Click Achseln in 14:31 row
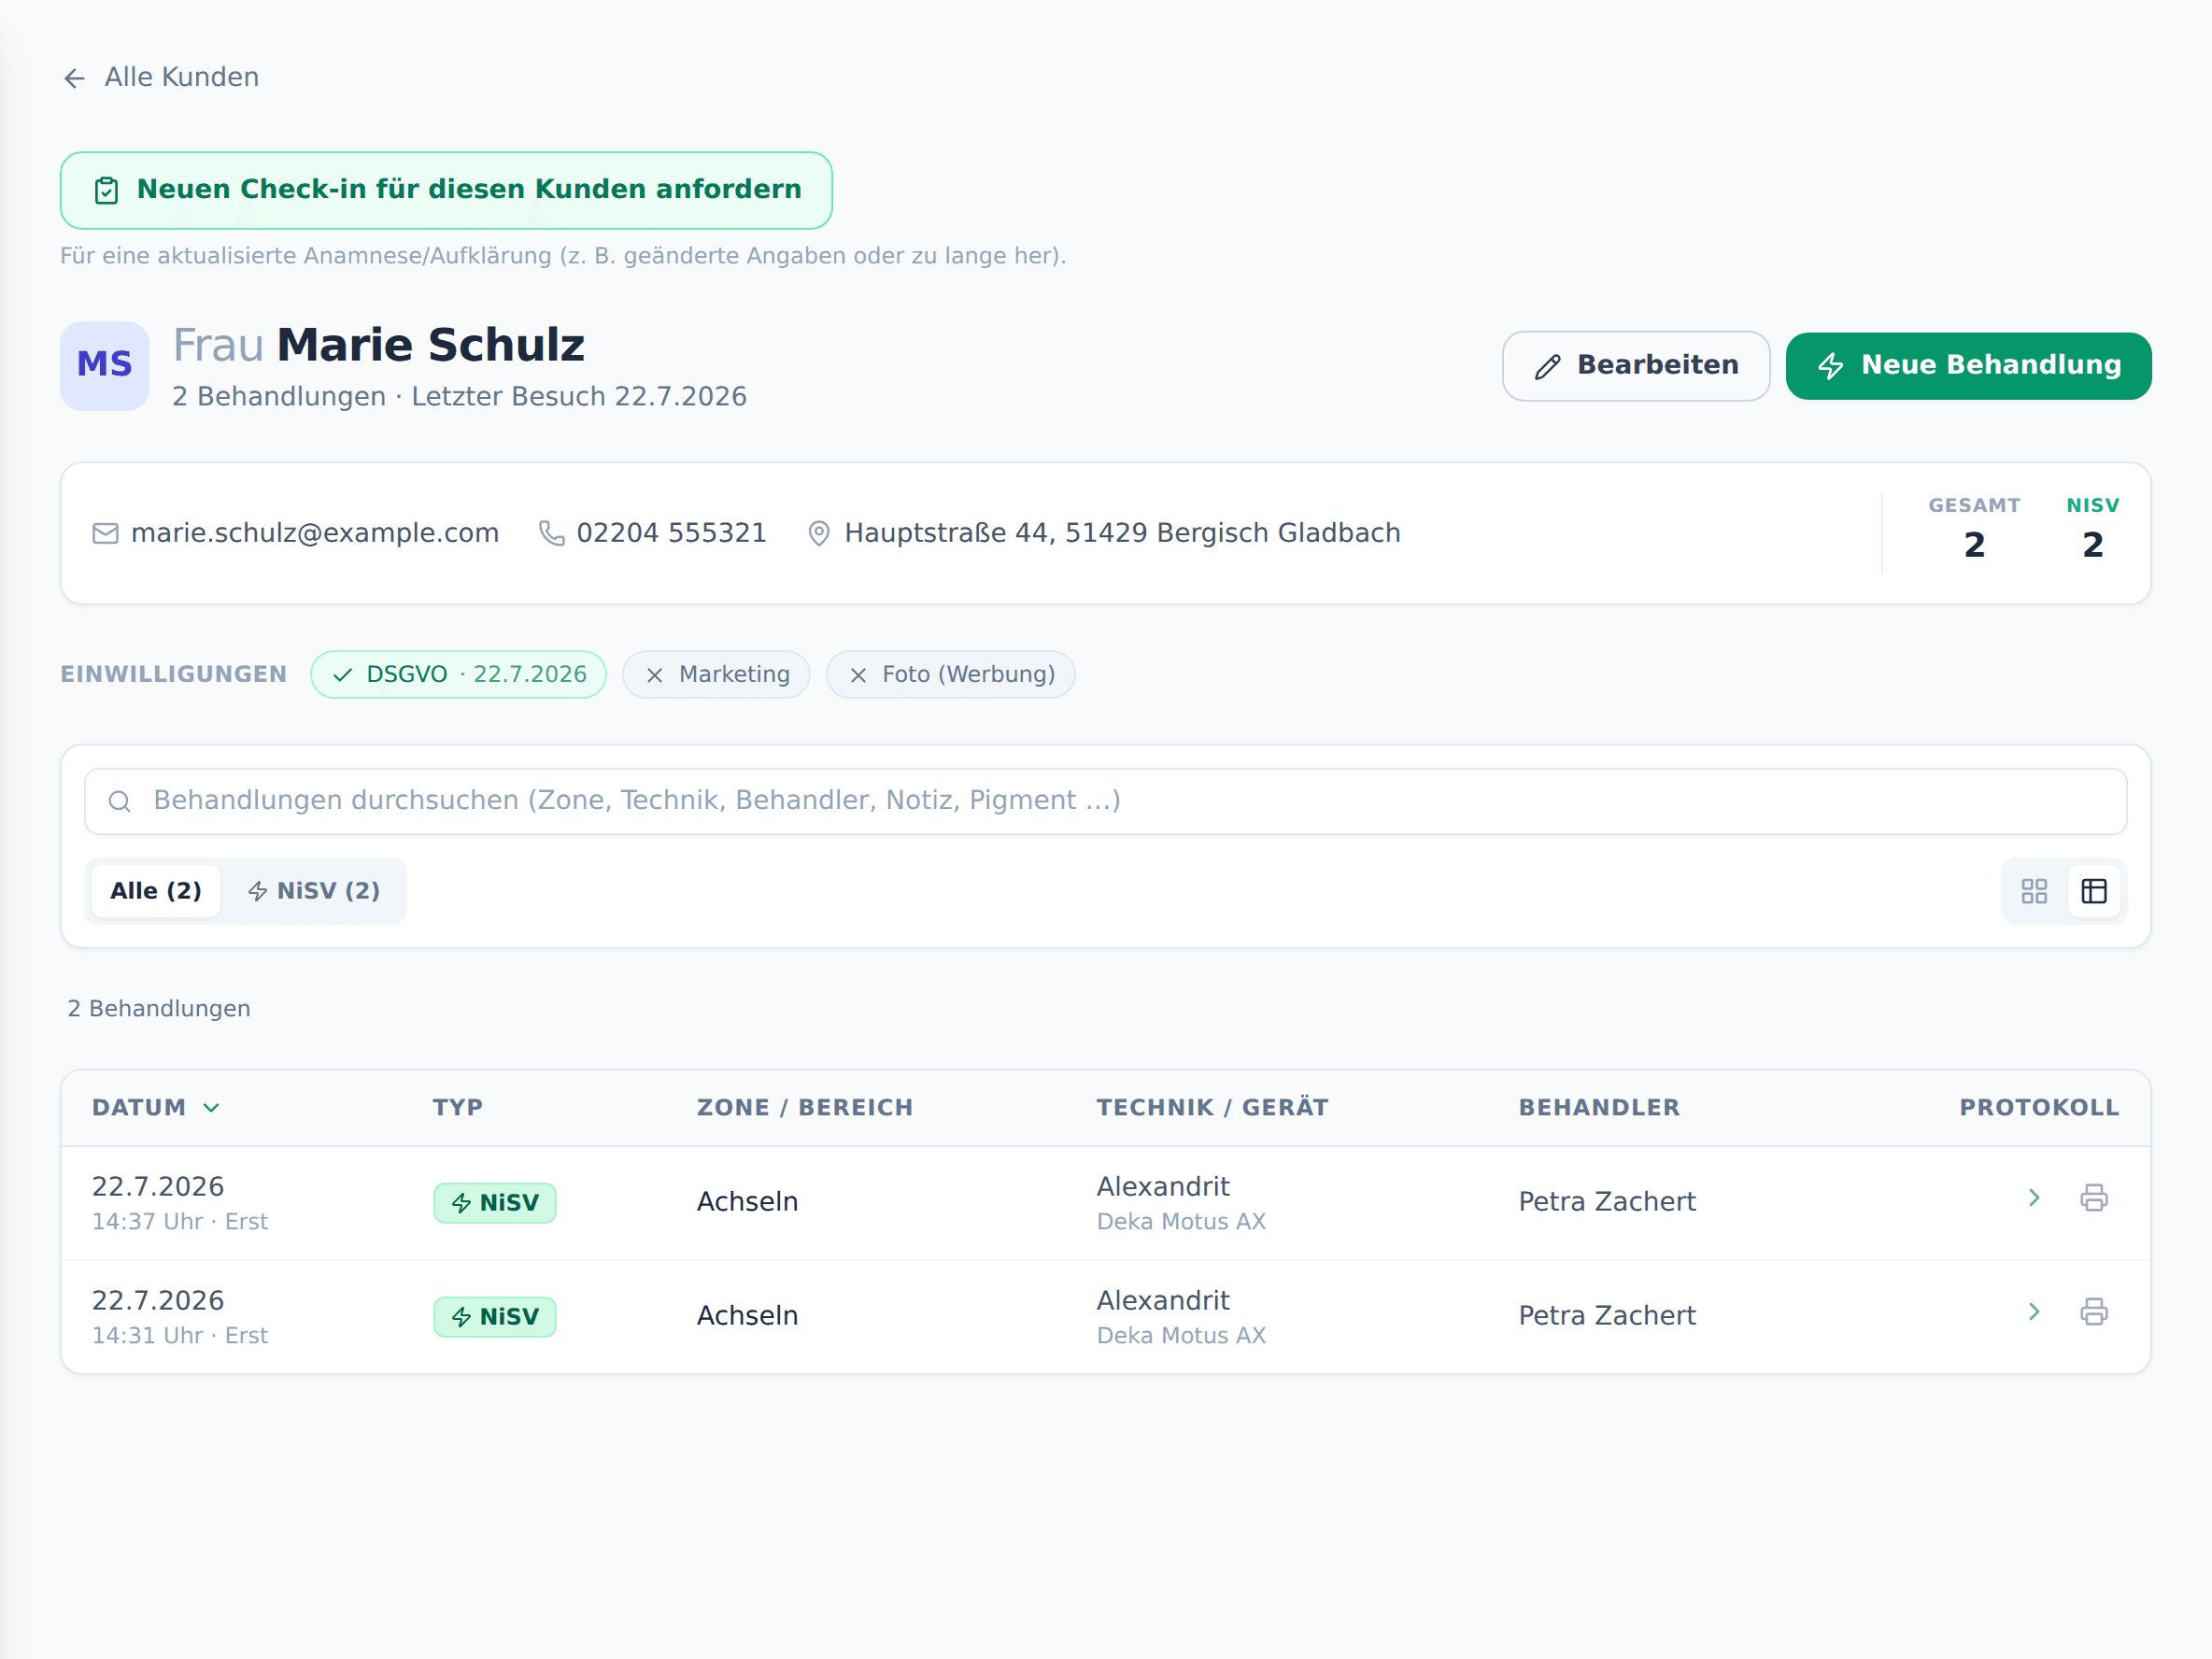This screenshot has width=2212, height=1659. click(x=747, y=1316)
